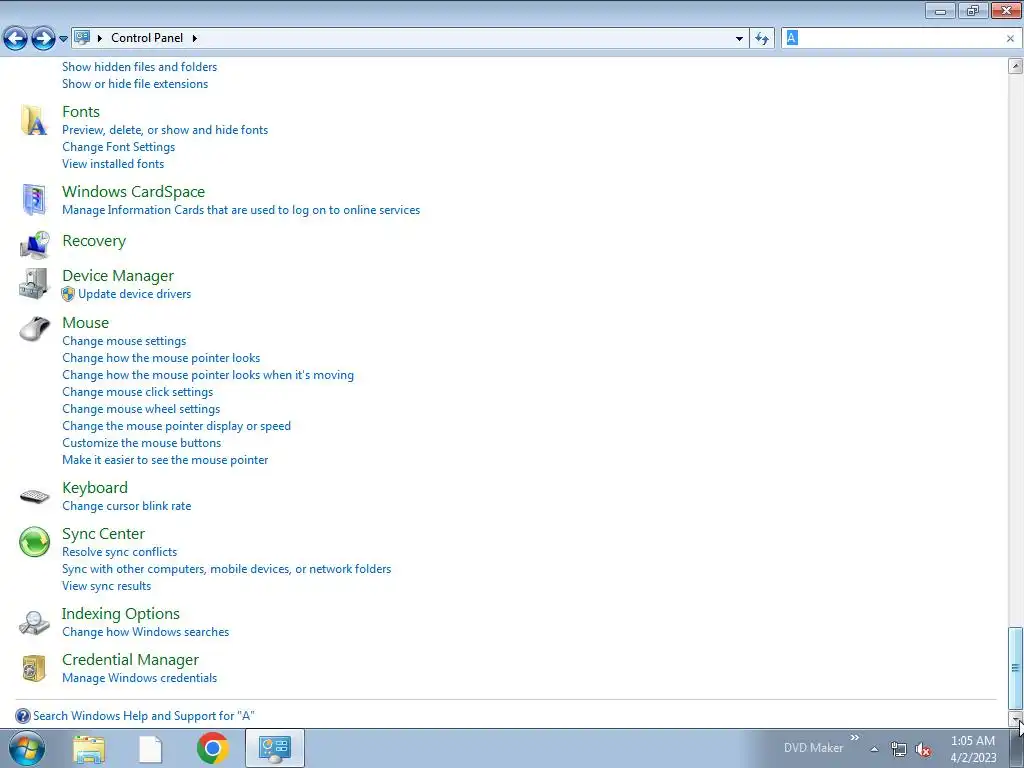Click Search Windows Help and Support for "A"
Image resolution: width=1024 pixels, height=768 pixels.
tap(144, 716)
